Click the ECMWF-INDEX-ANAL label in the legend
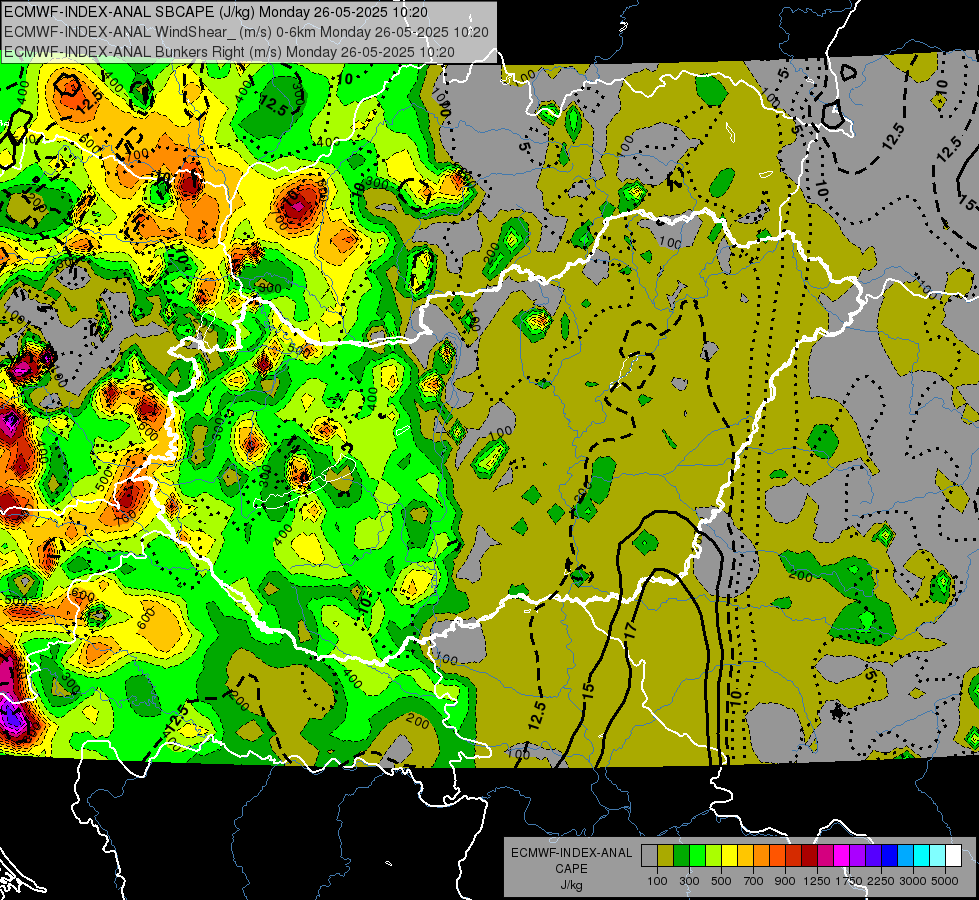Image resolution: width=979 pixels, height=900 pixels. (572, 853)
